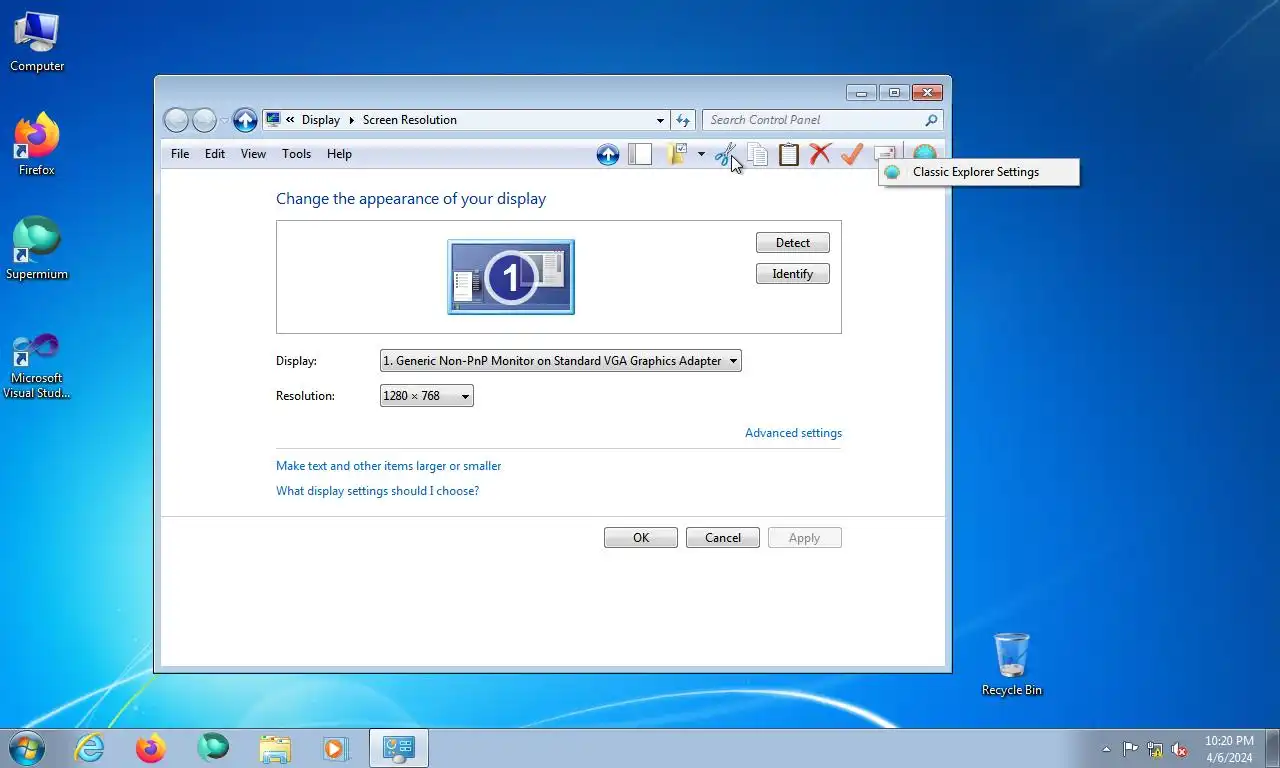Screen dimensions: 1280x768
Task: Click the muted volume tray icon
Action: point(1180,749)
